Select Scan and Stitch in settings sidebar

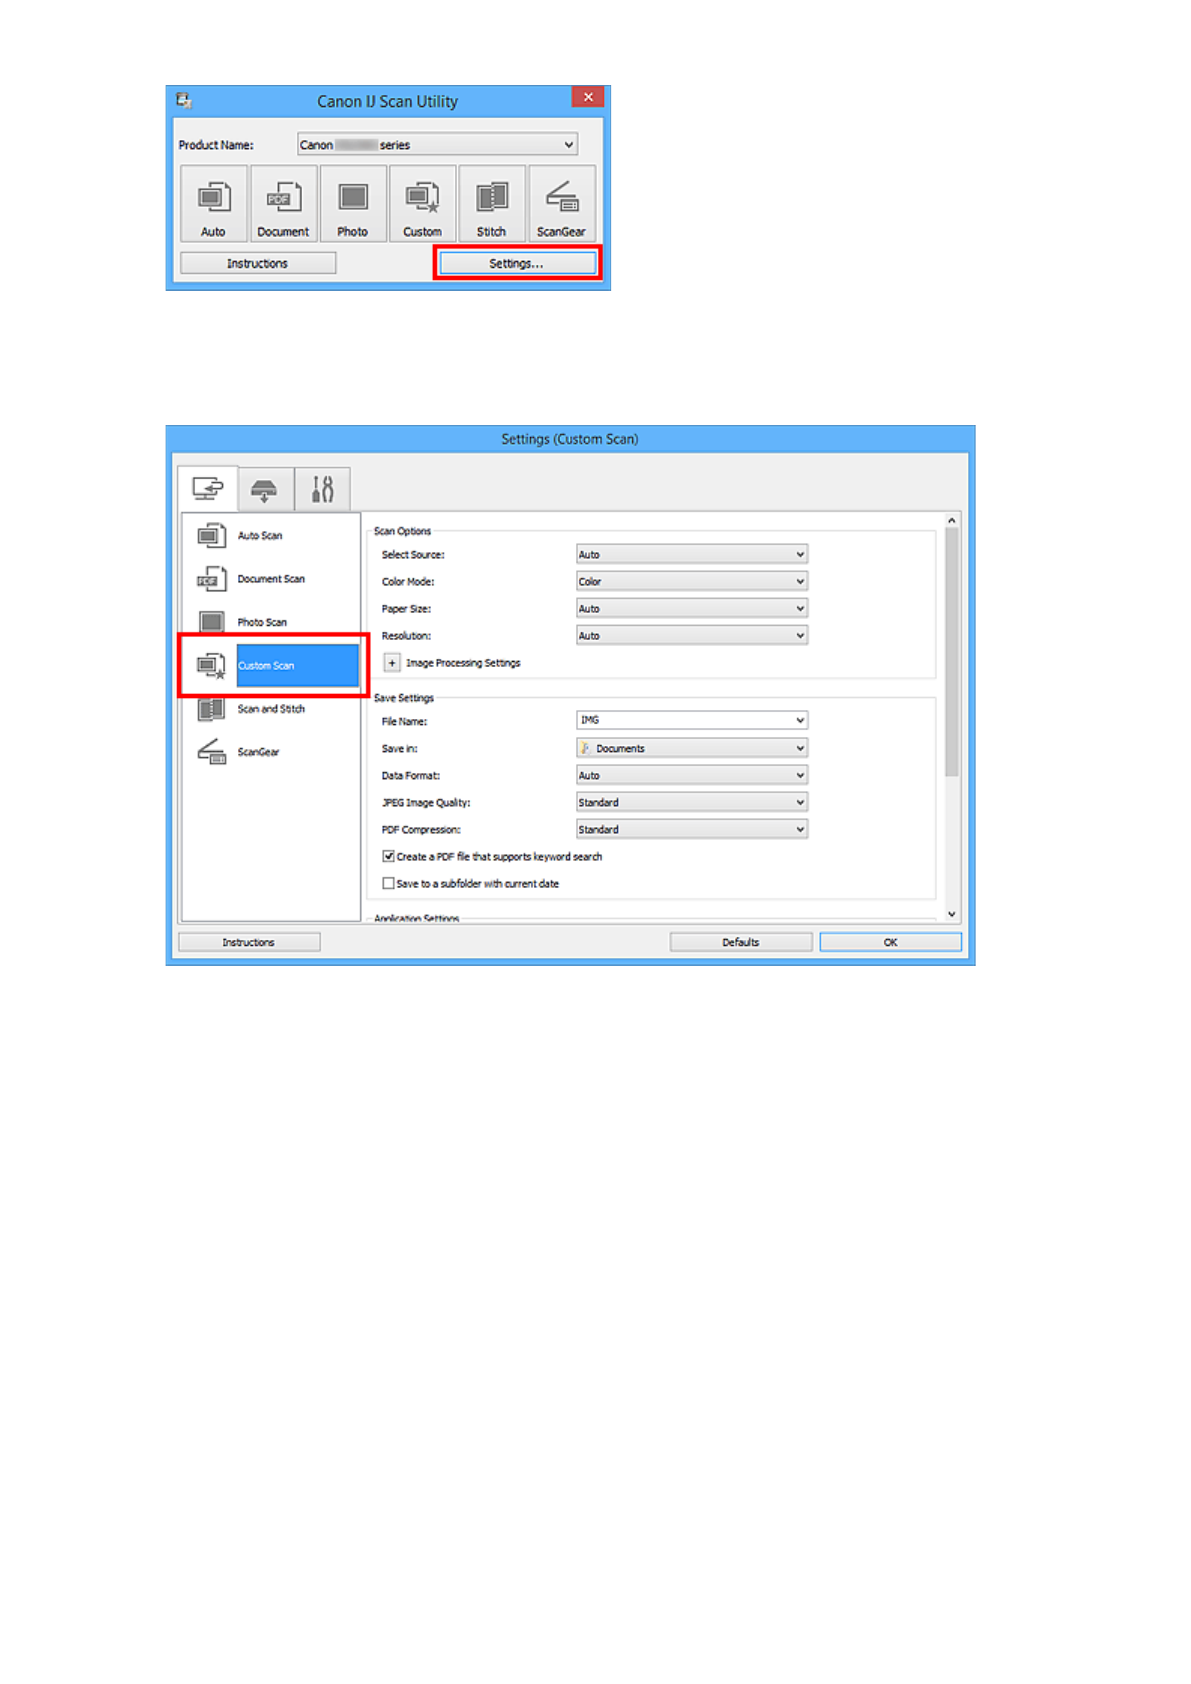pyautogui.click(x=270, y=709)
